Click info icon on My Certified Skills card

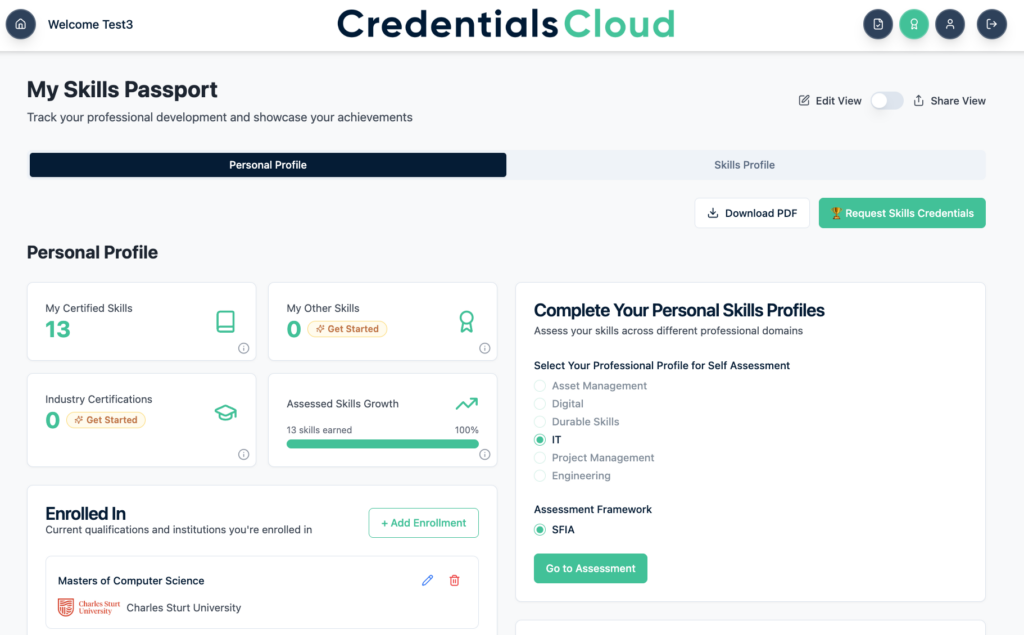244,348
